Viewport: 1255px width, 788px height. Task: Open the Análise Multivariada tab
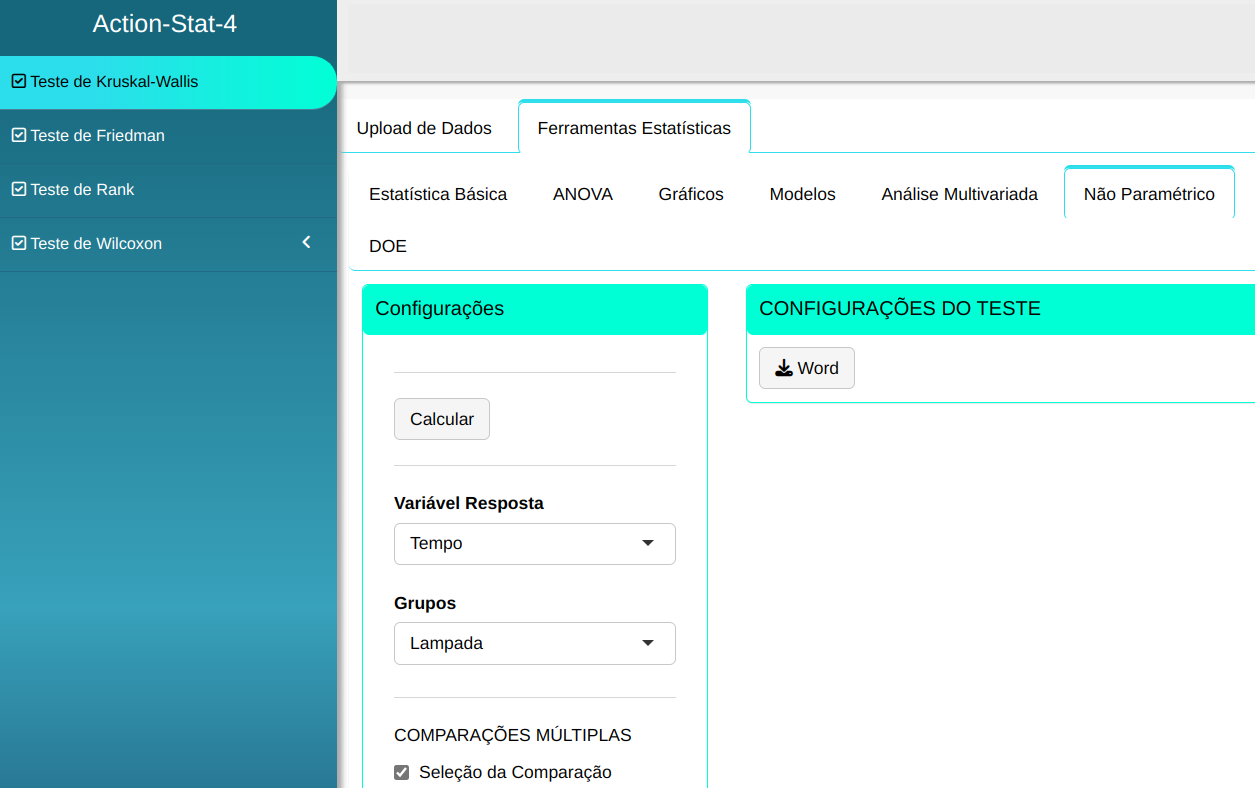959,194
